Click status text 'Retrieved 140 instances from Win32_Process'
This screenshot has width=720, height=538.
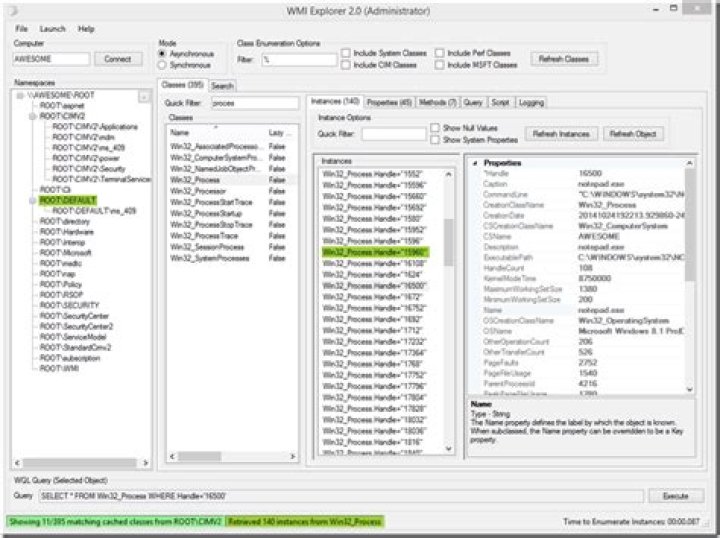304,521
